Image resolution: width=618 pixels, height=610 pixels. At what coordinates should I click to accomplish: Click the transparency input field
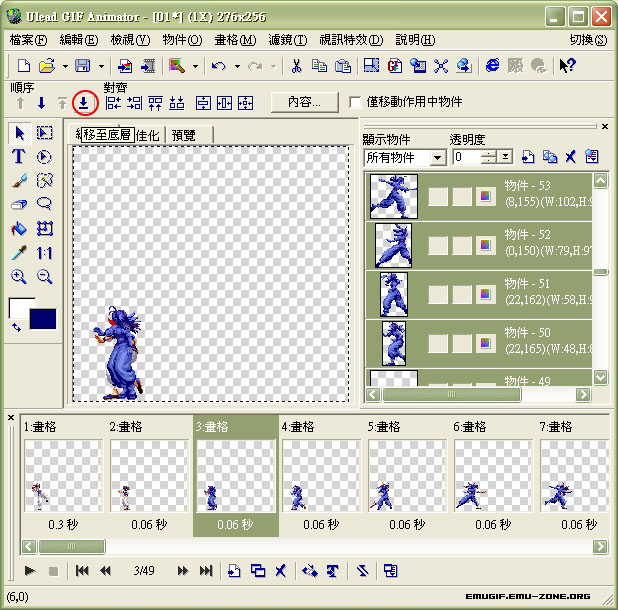click(467, 157)
